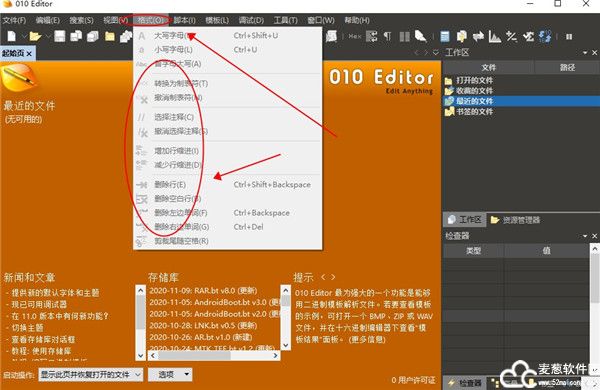The image size is (600, 390).
Task: Click the Save floppy disk icon
Action: [x=59, y=36]
